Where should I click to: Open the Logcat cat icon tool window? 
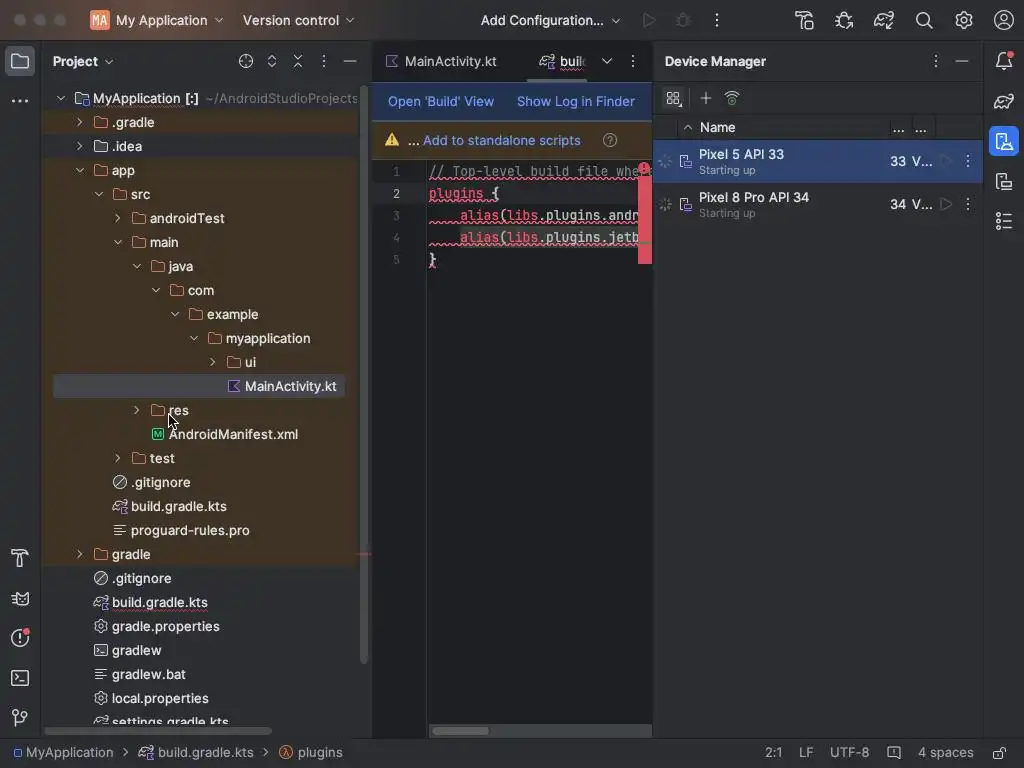click(x=20, y=598)
